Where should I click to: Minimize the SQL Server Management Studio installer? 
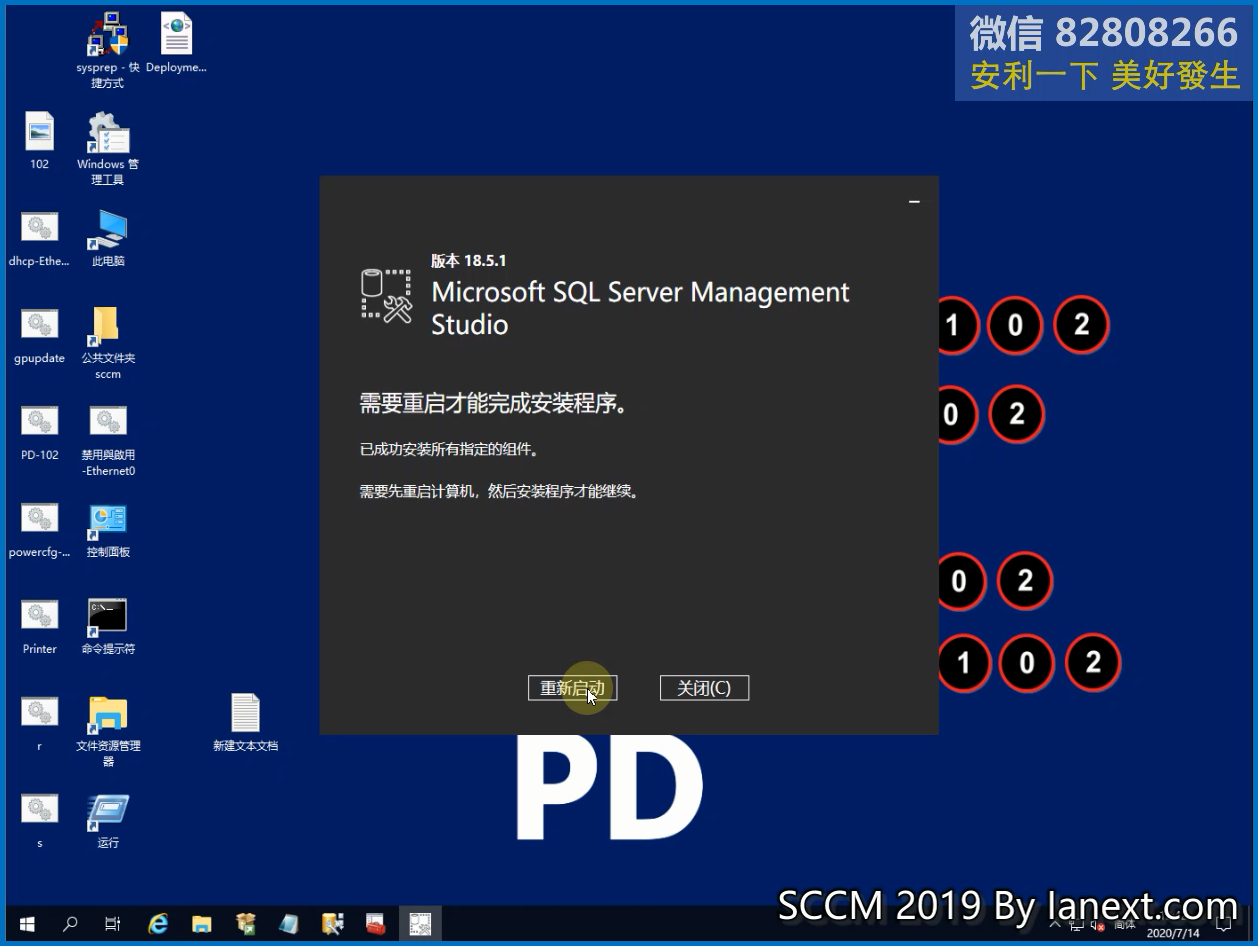click(914, 202)
